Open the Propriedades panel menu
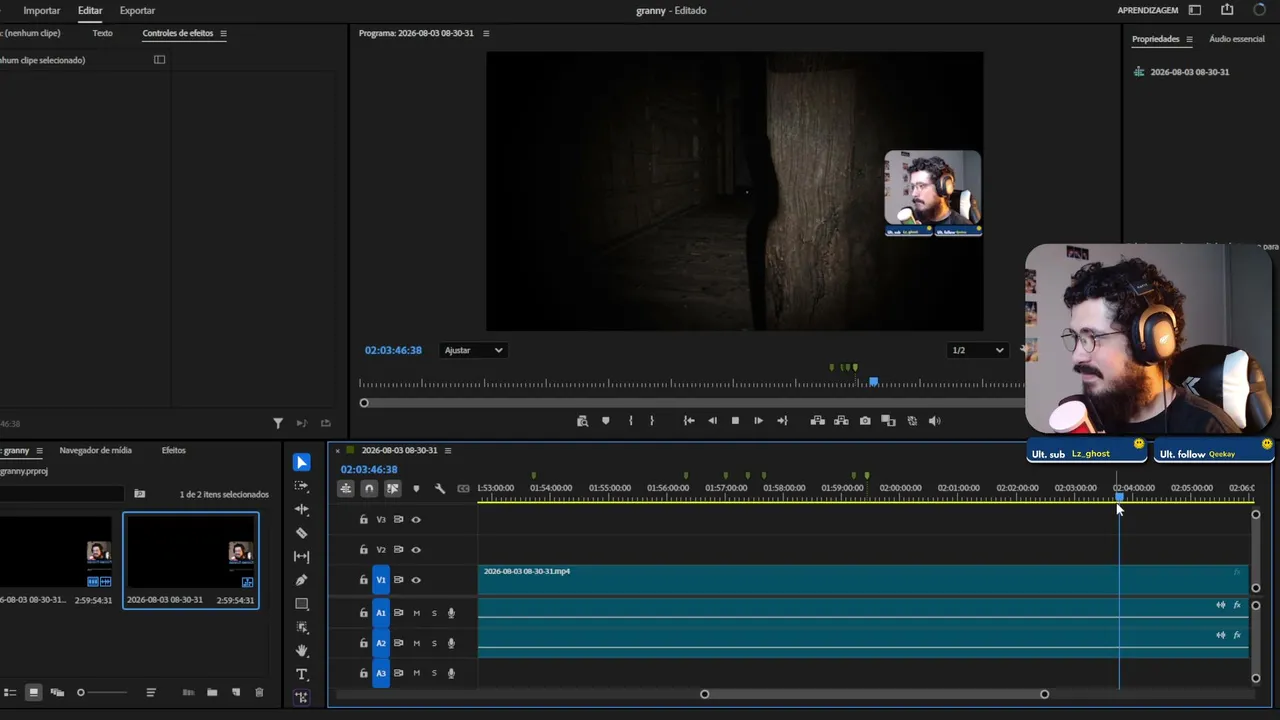This screenshot has height=720, width=1280. 1189,39
